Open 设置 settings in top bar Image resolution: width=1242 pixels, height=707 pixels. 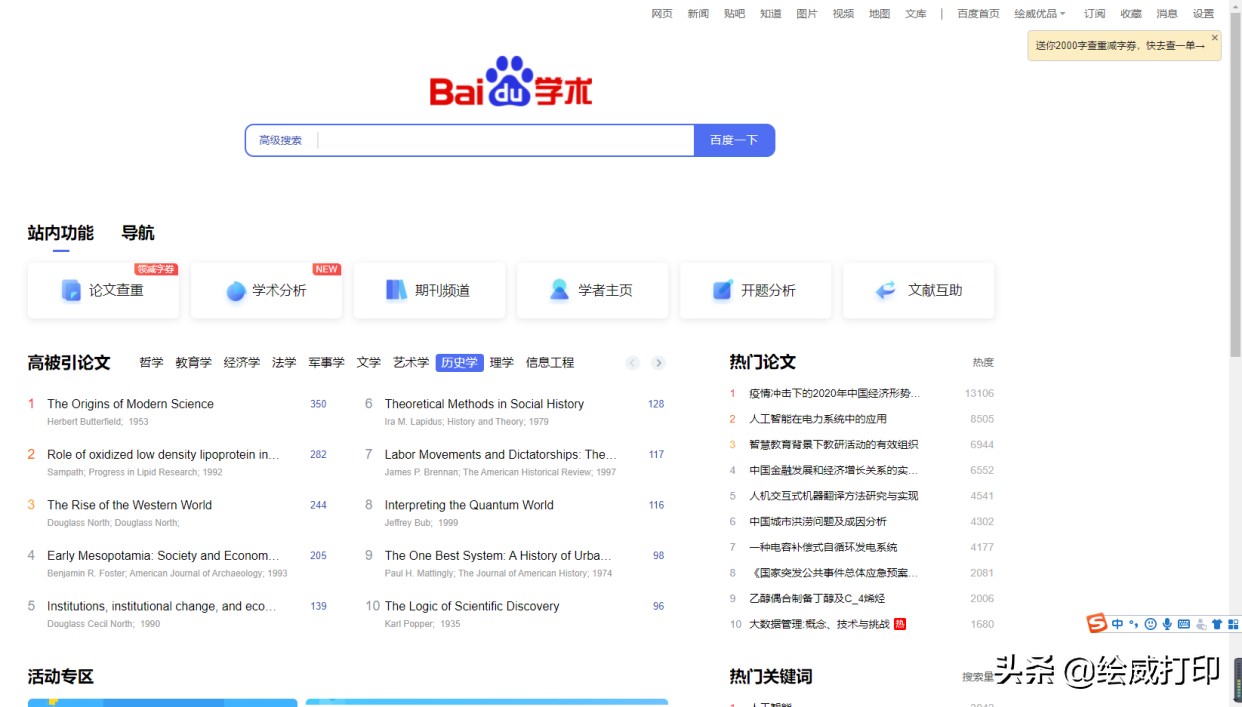tap(1203, 14)
